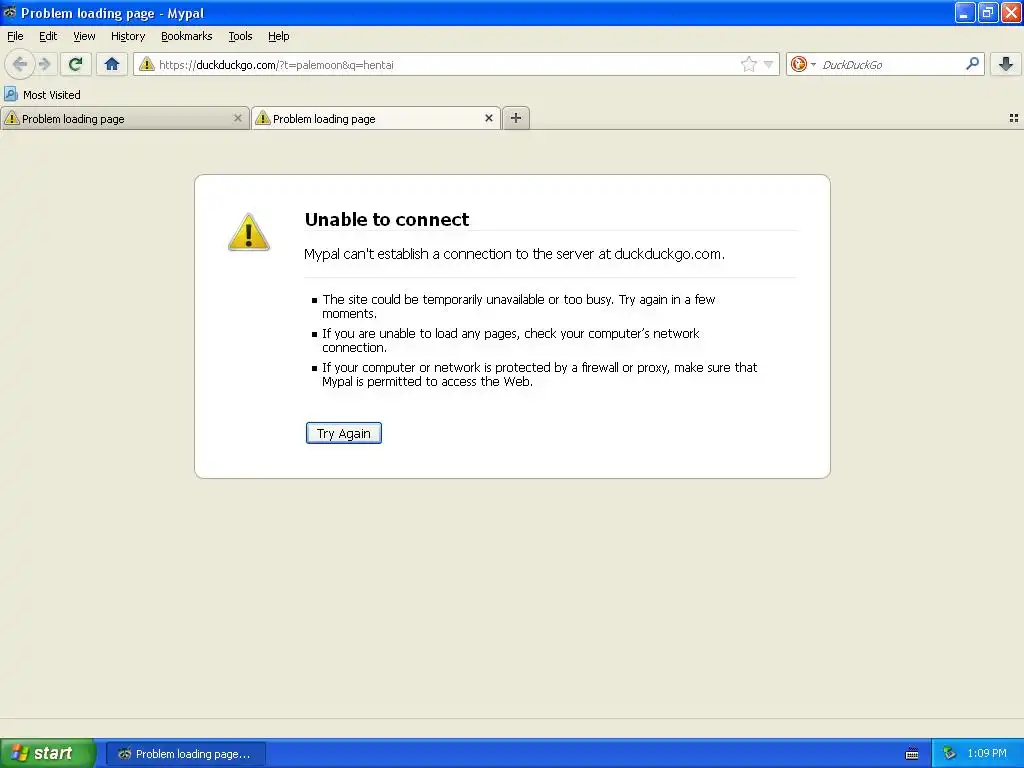Open the Edit menu

[x=48, y=36]
